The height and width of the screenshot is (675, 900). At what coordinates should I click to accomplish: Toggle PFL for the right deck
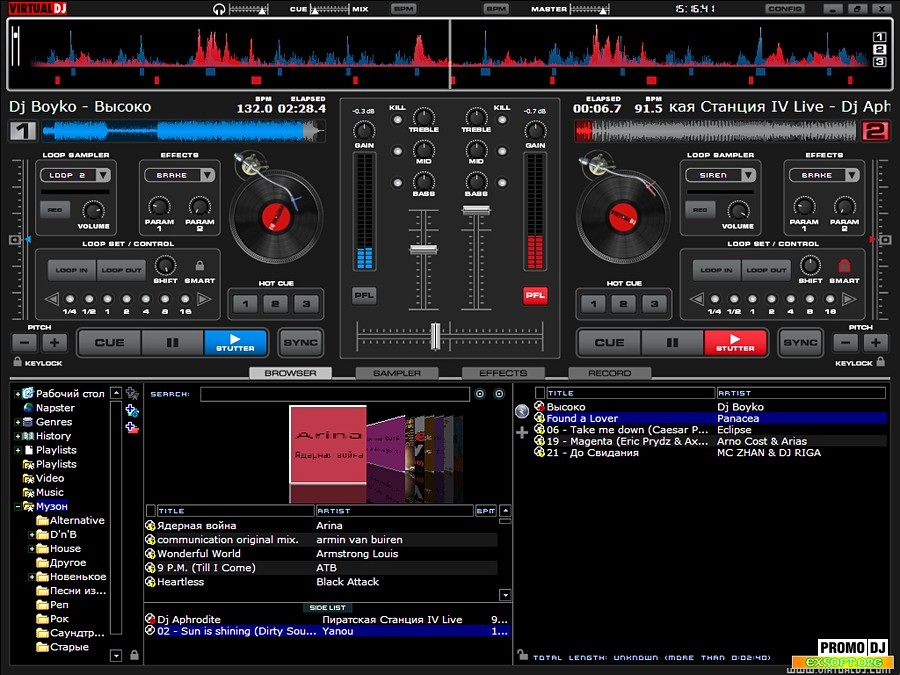[x=535, y=295]
